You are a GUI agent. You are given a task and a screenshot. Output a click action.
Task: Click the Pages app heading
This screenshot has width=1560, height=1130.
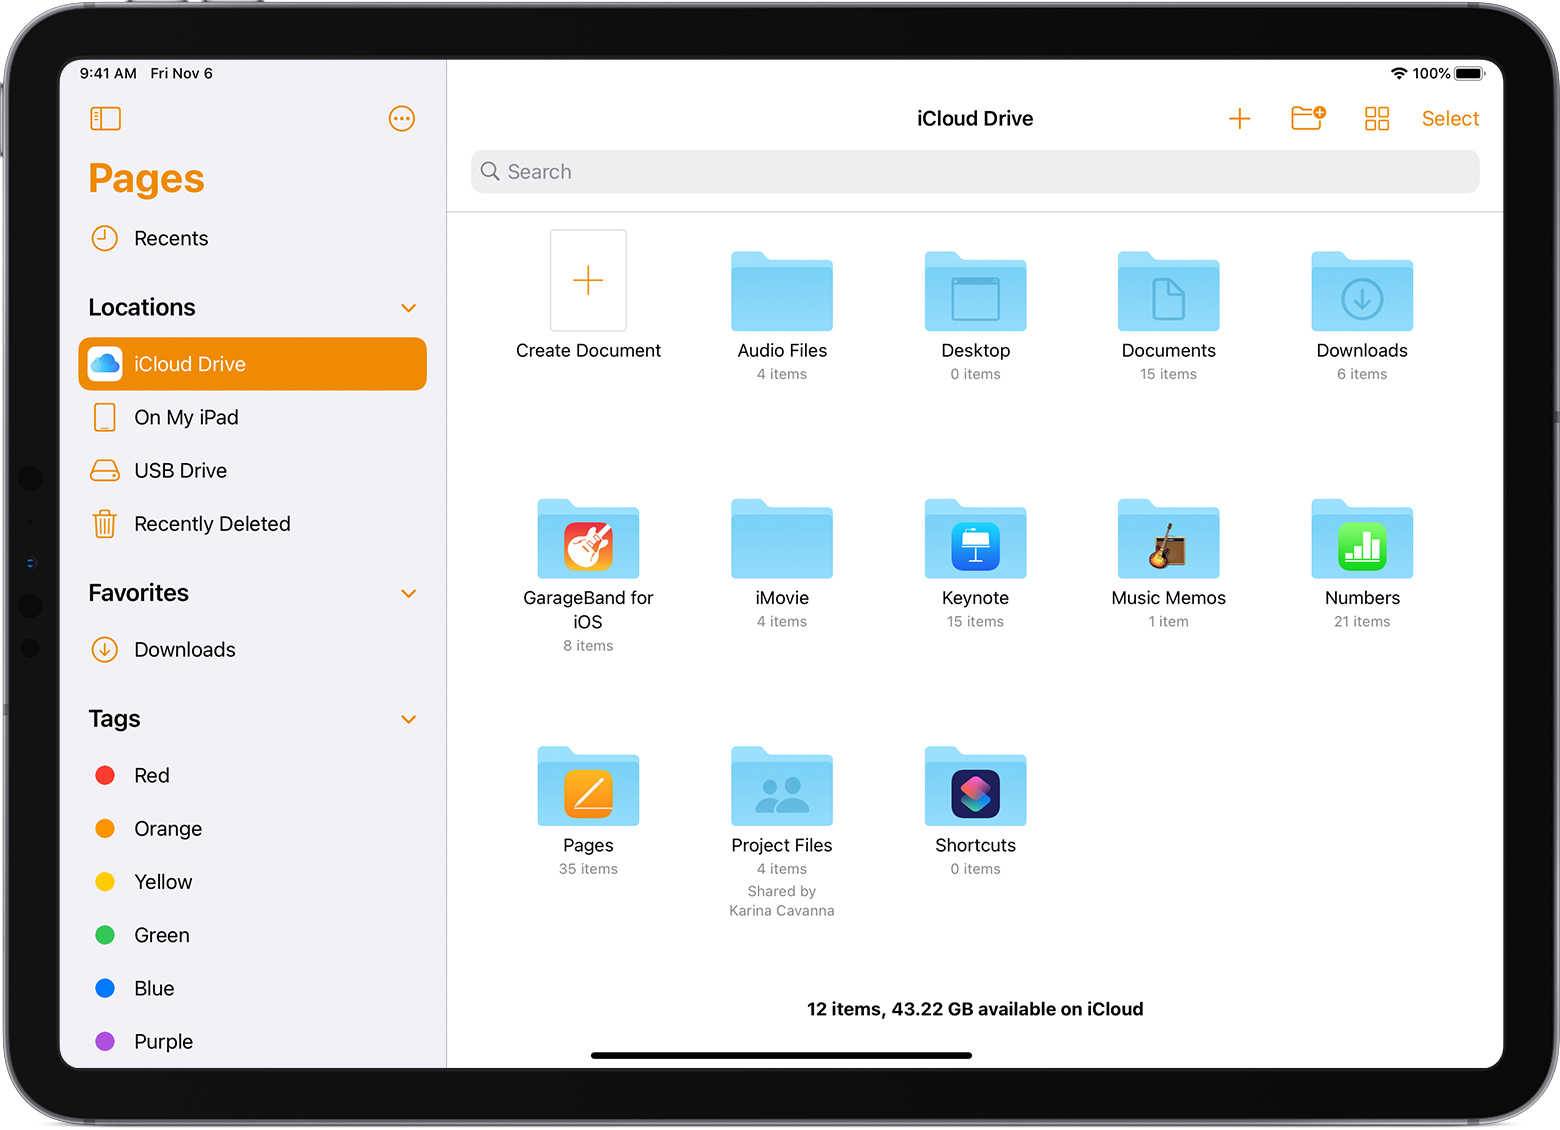click(146, 179)
